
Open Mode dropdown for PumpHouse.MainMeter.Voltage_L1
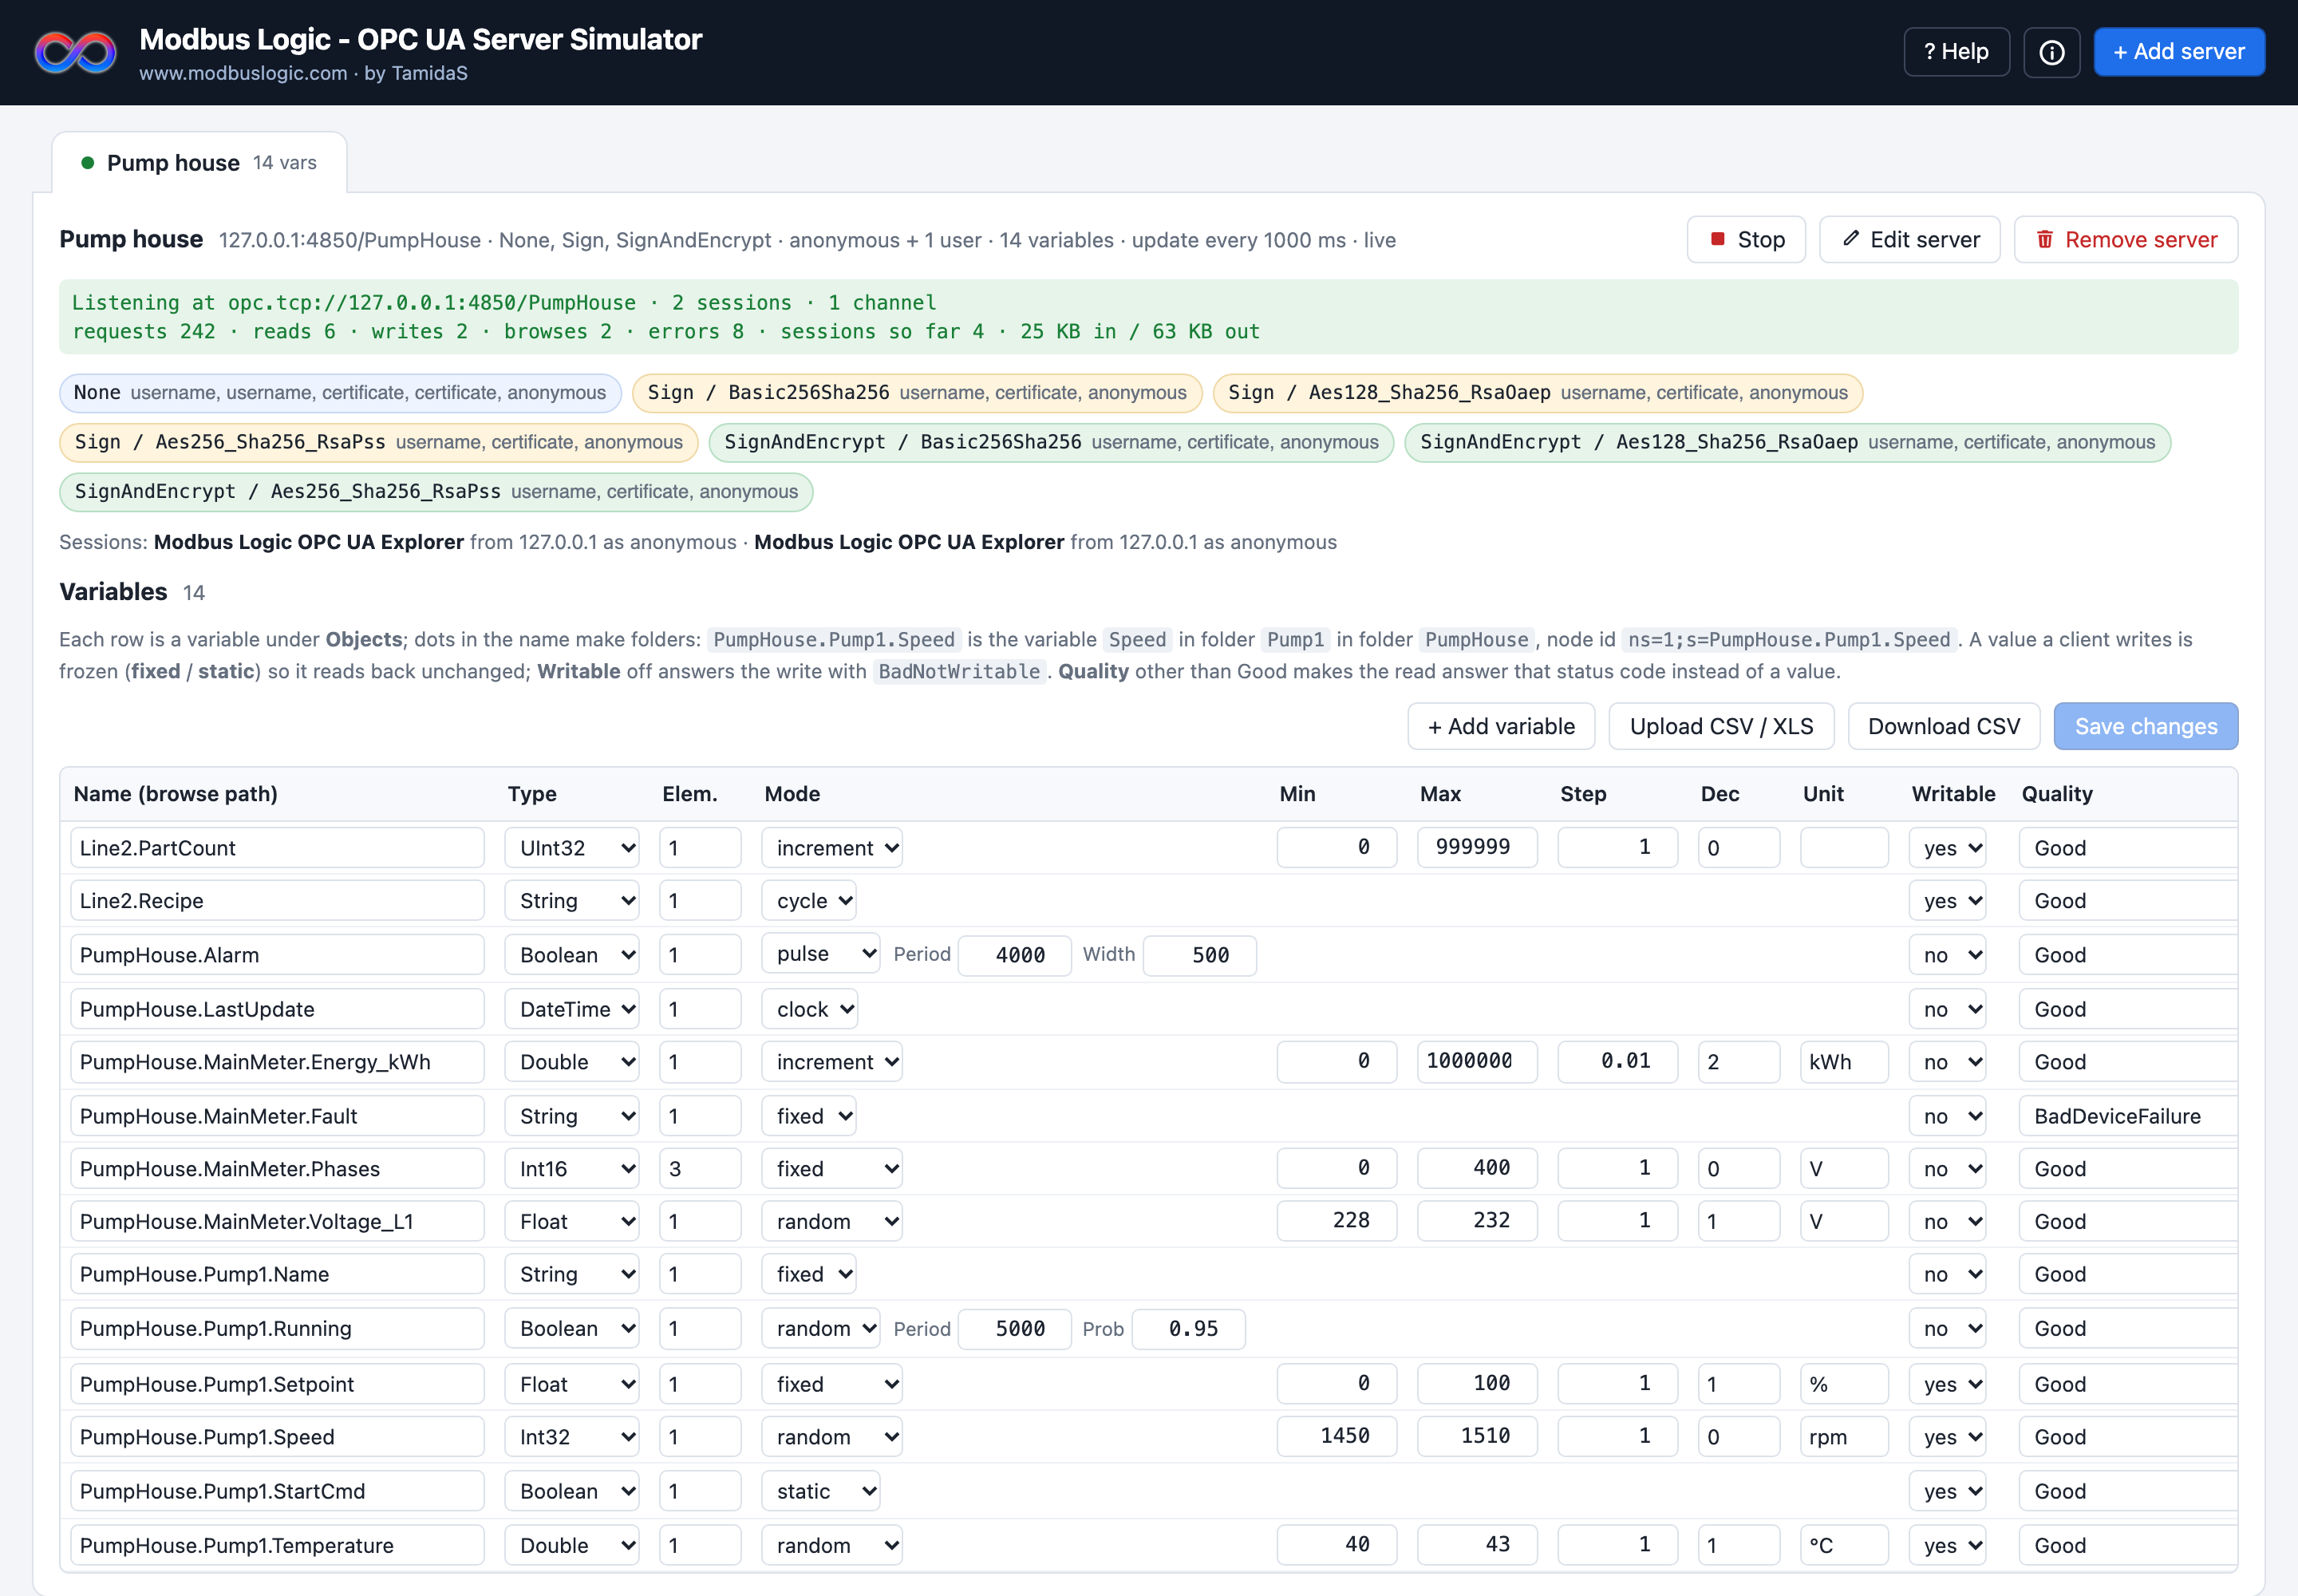832,1222
